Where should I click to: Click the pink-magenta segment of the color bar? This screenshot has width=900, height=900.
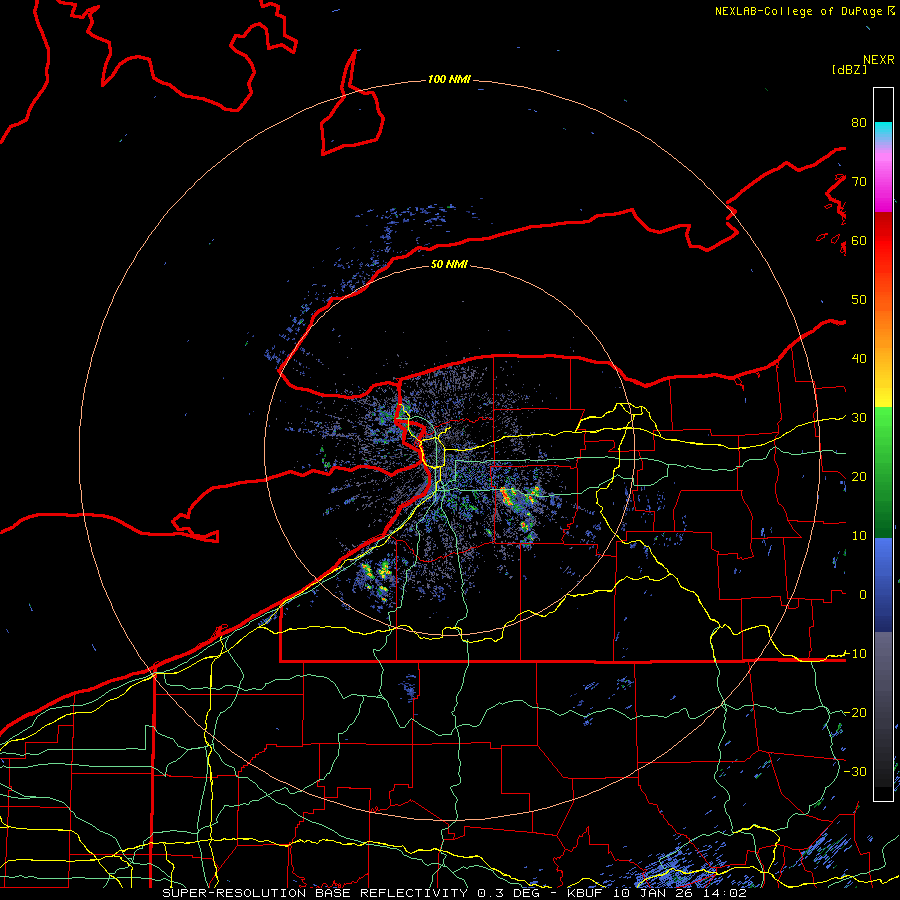(883, 178)
